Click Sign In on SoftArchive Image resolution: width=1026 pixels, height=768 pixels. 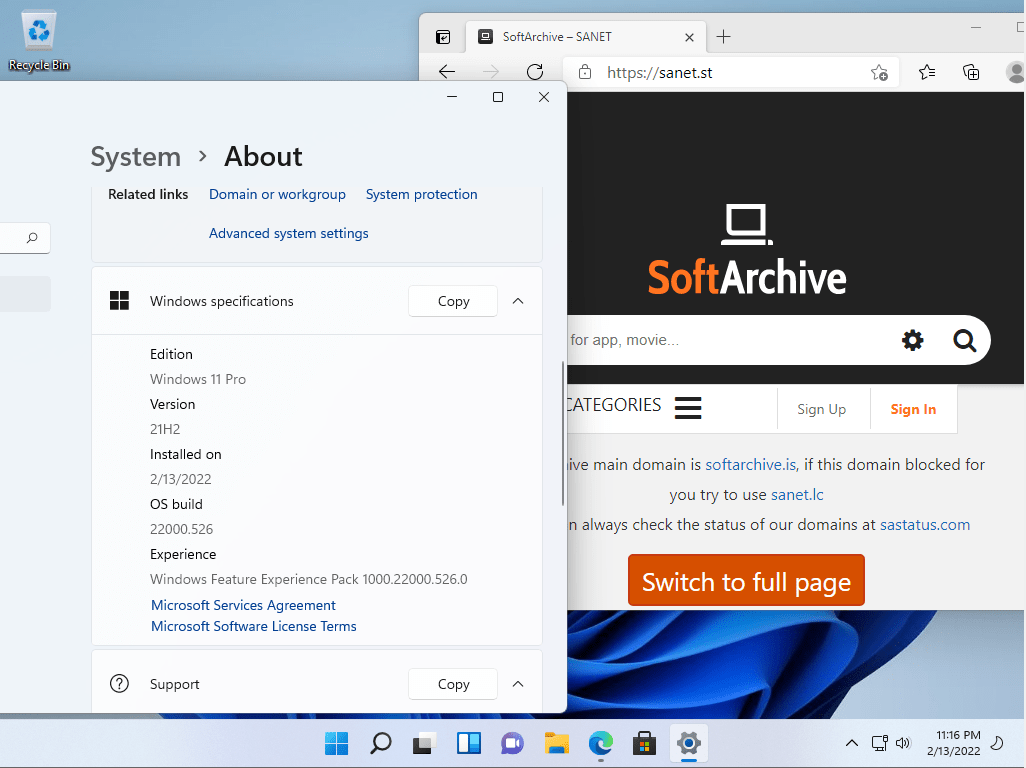(913, 409)
